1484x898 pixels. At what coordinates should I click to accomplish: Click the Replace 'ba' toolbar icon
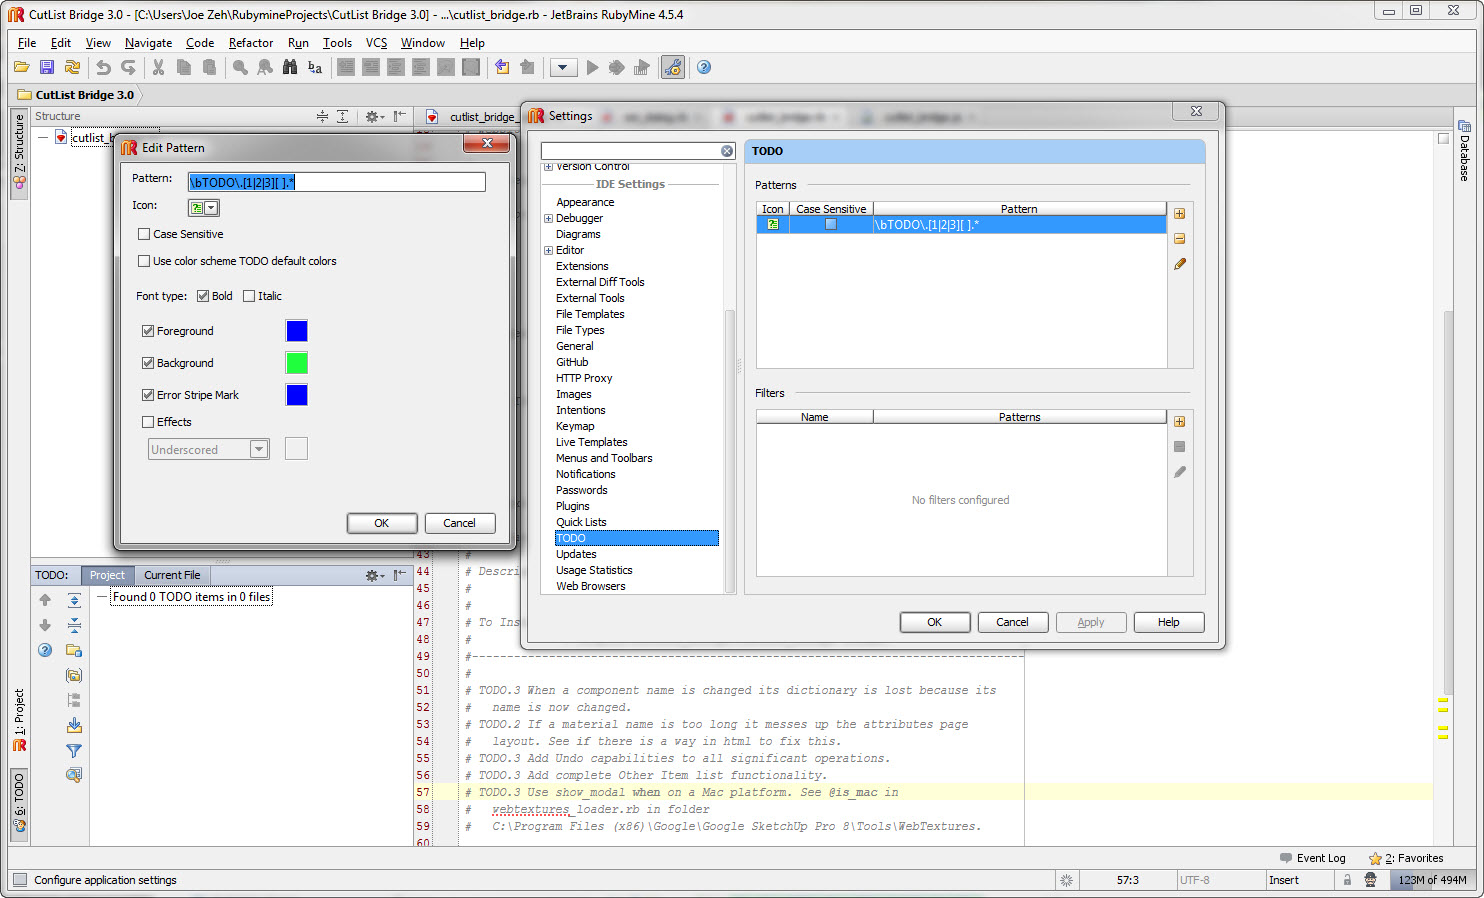coord(315,67)
